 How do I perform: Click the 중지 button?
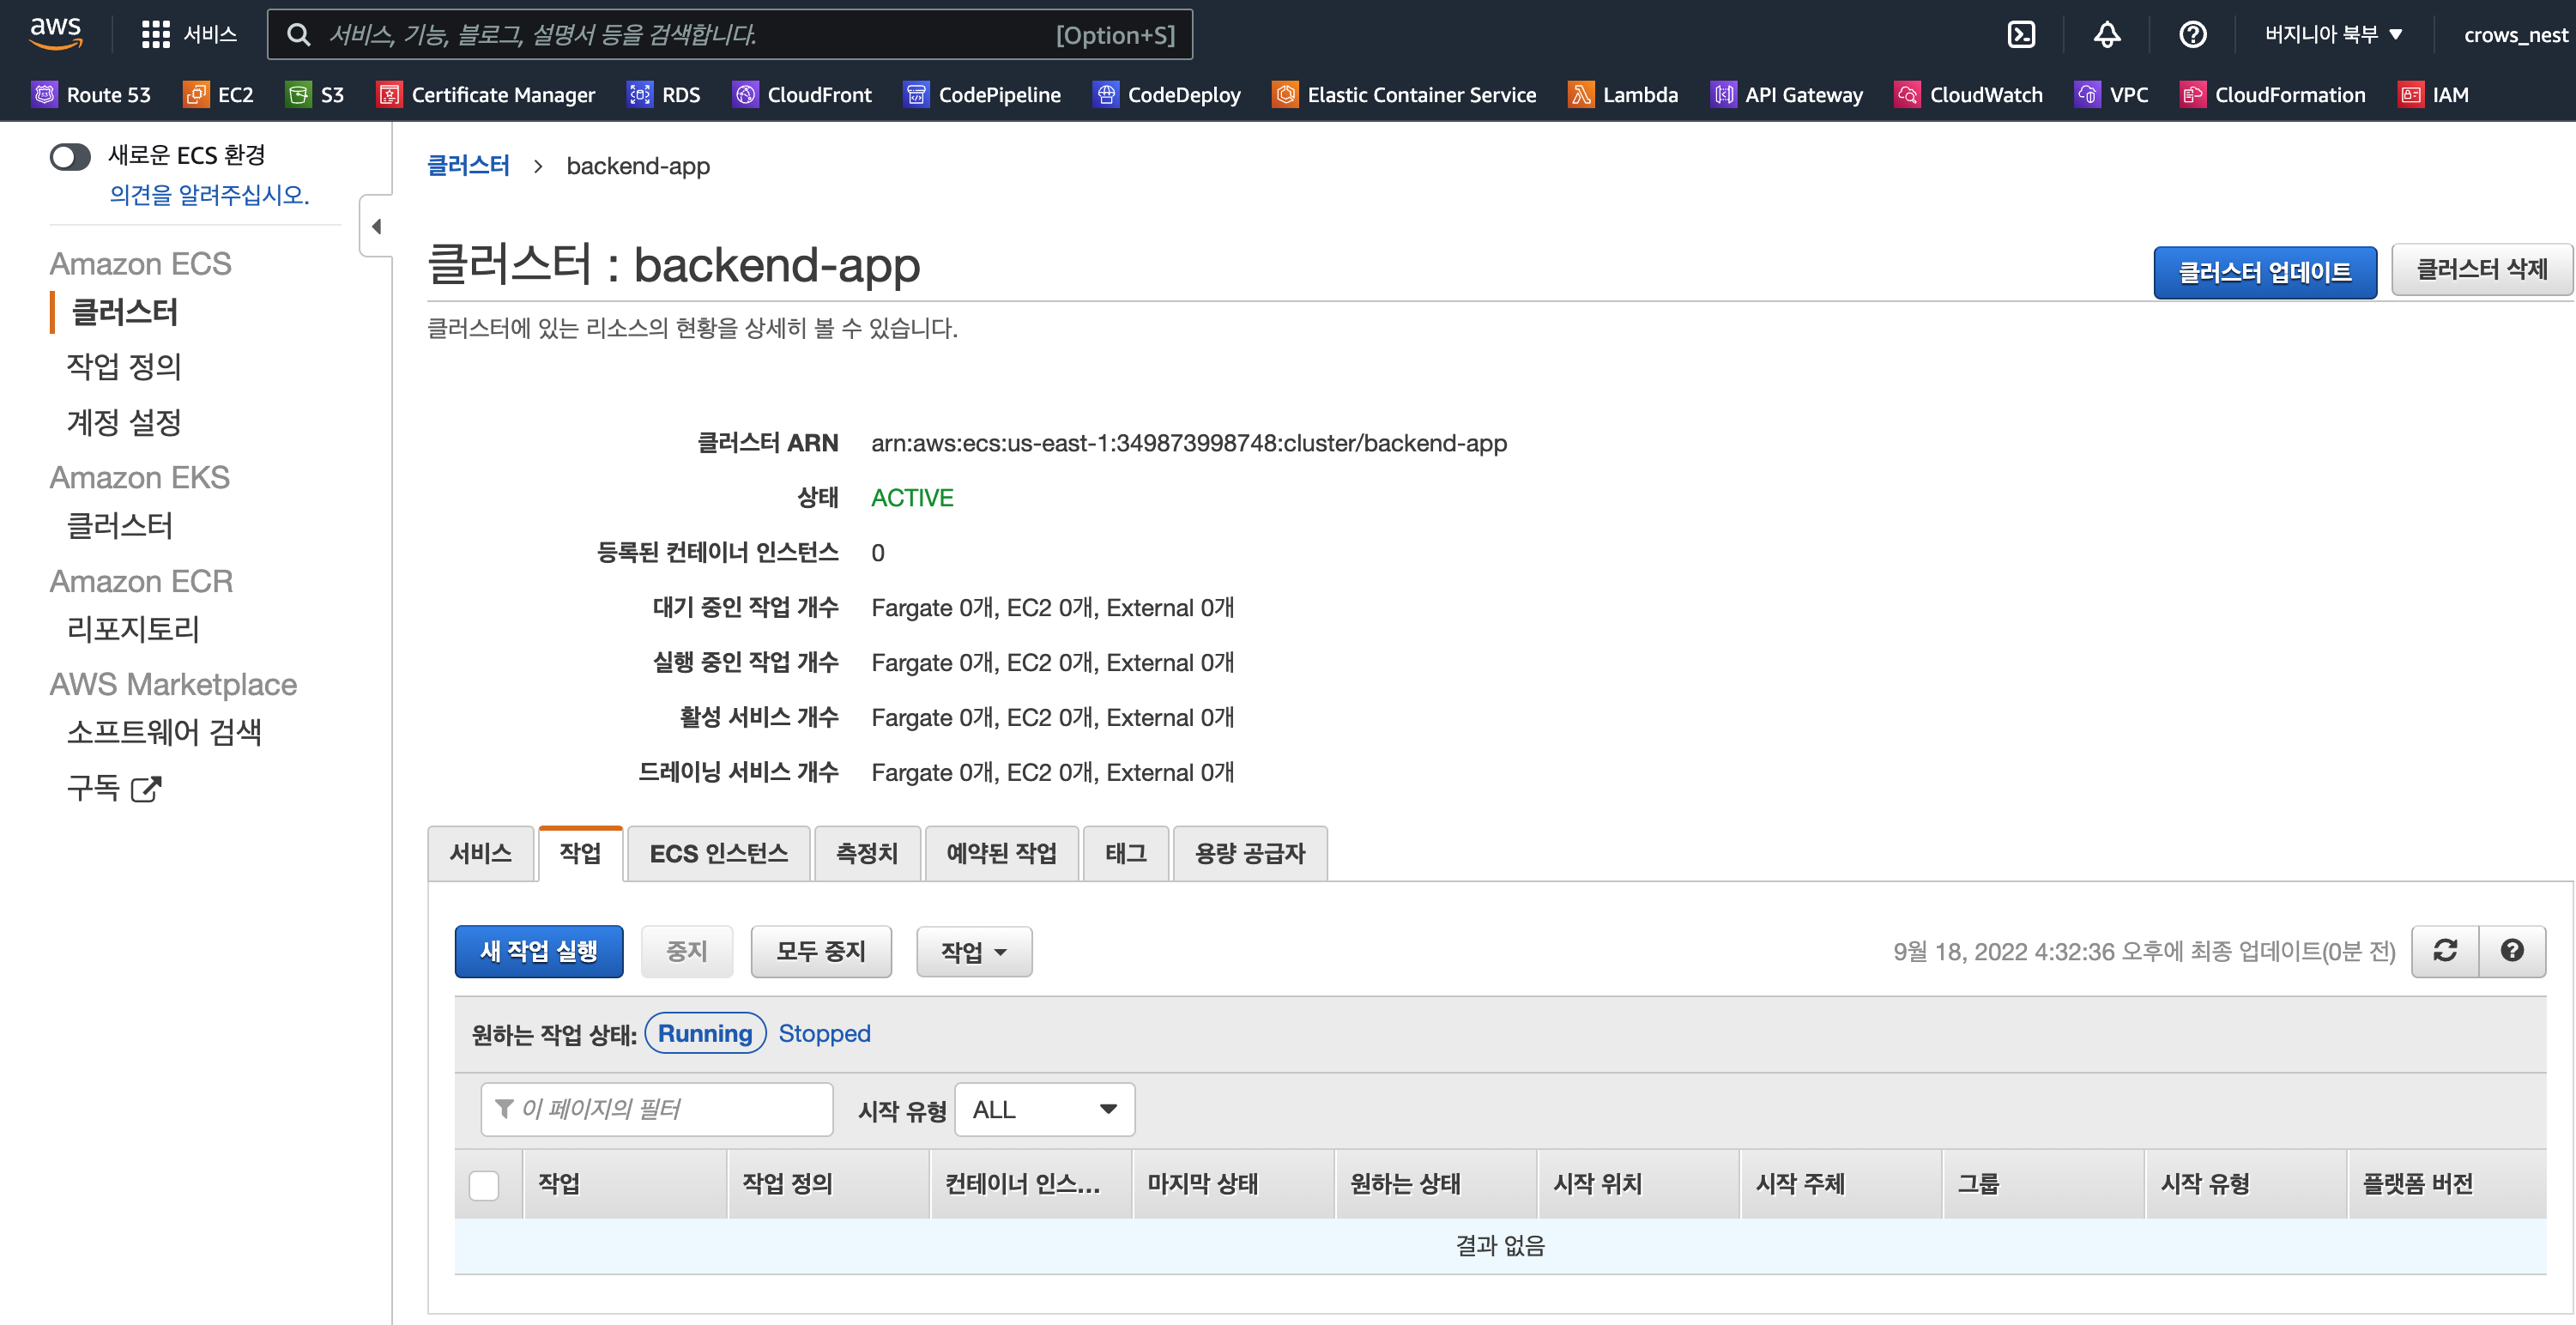(687, 951)
